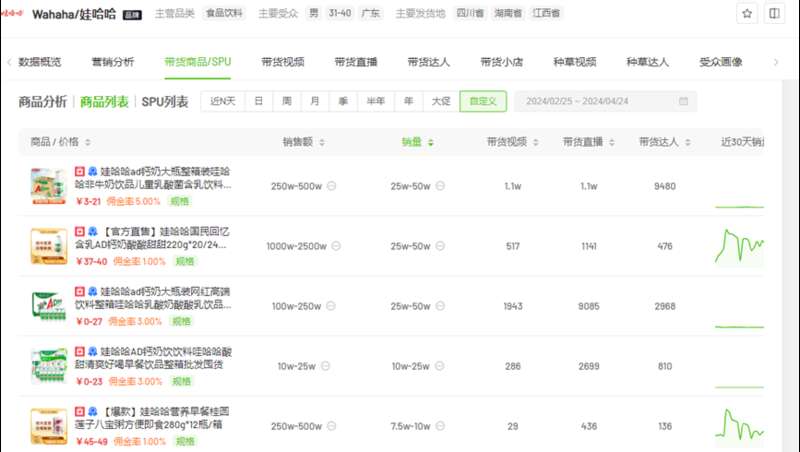
Task: Click the 食品饮料 category tag
Action: [x=224, y=13]
